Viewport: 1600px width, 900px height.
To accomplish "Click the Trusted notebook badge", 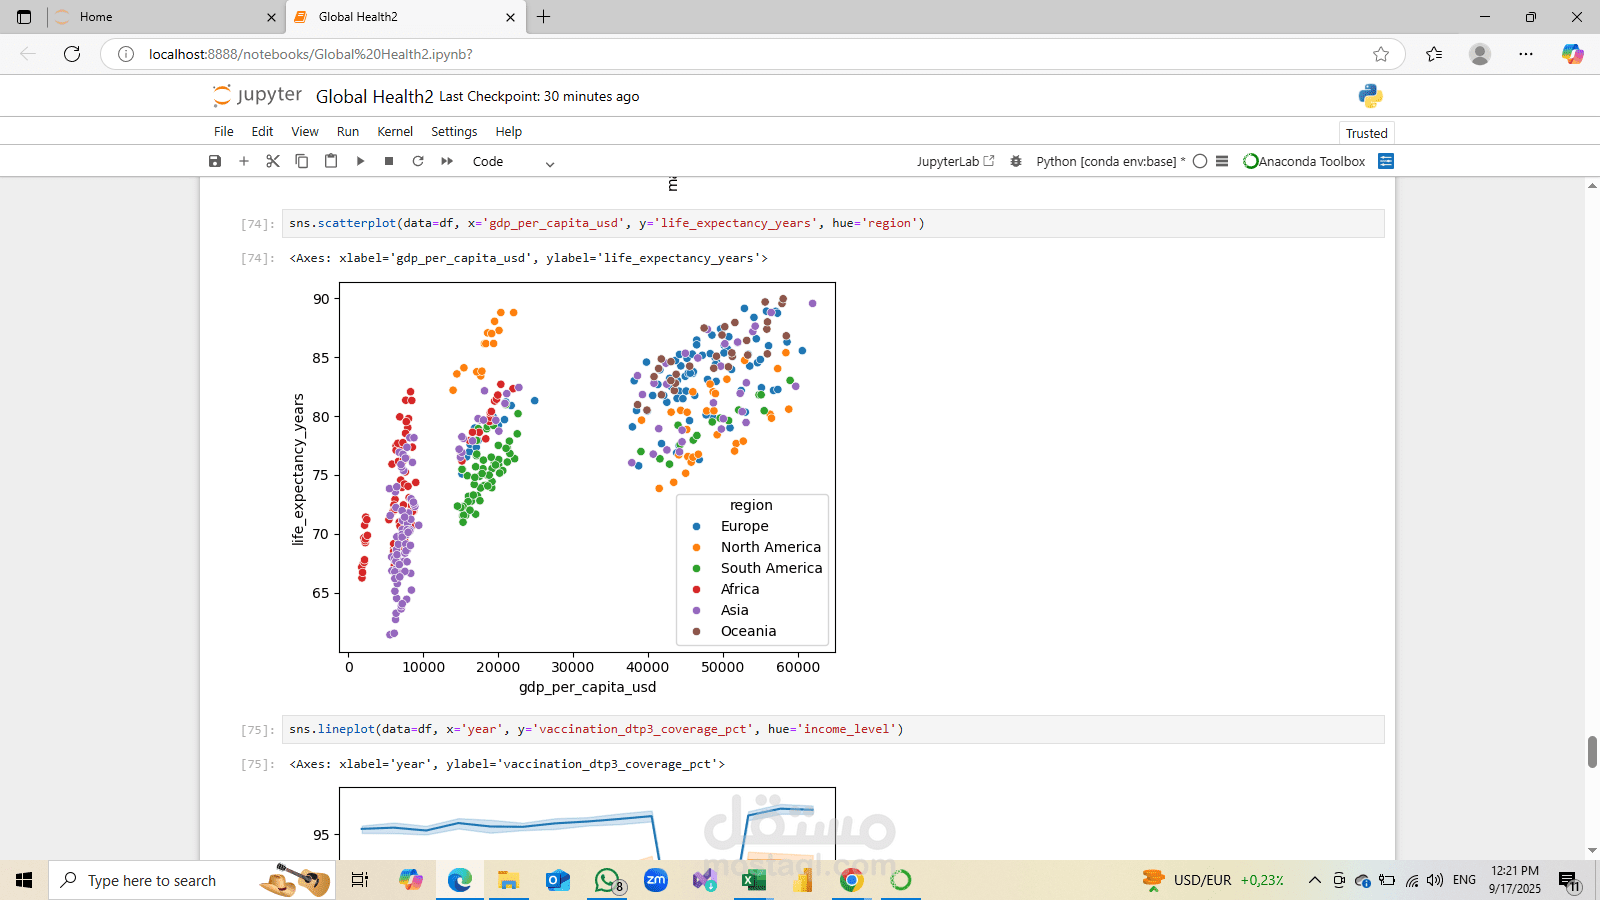I will click(1366, 133).
